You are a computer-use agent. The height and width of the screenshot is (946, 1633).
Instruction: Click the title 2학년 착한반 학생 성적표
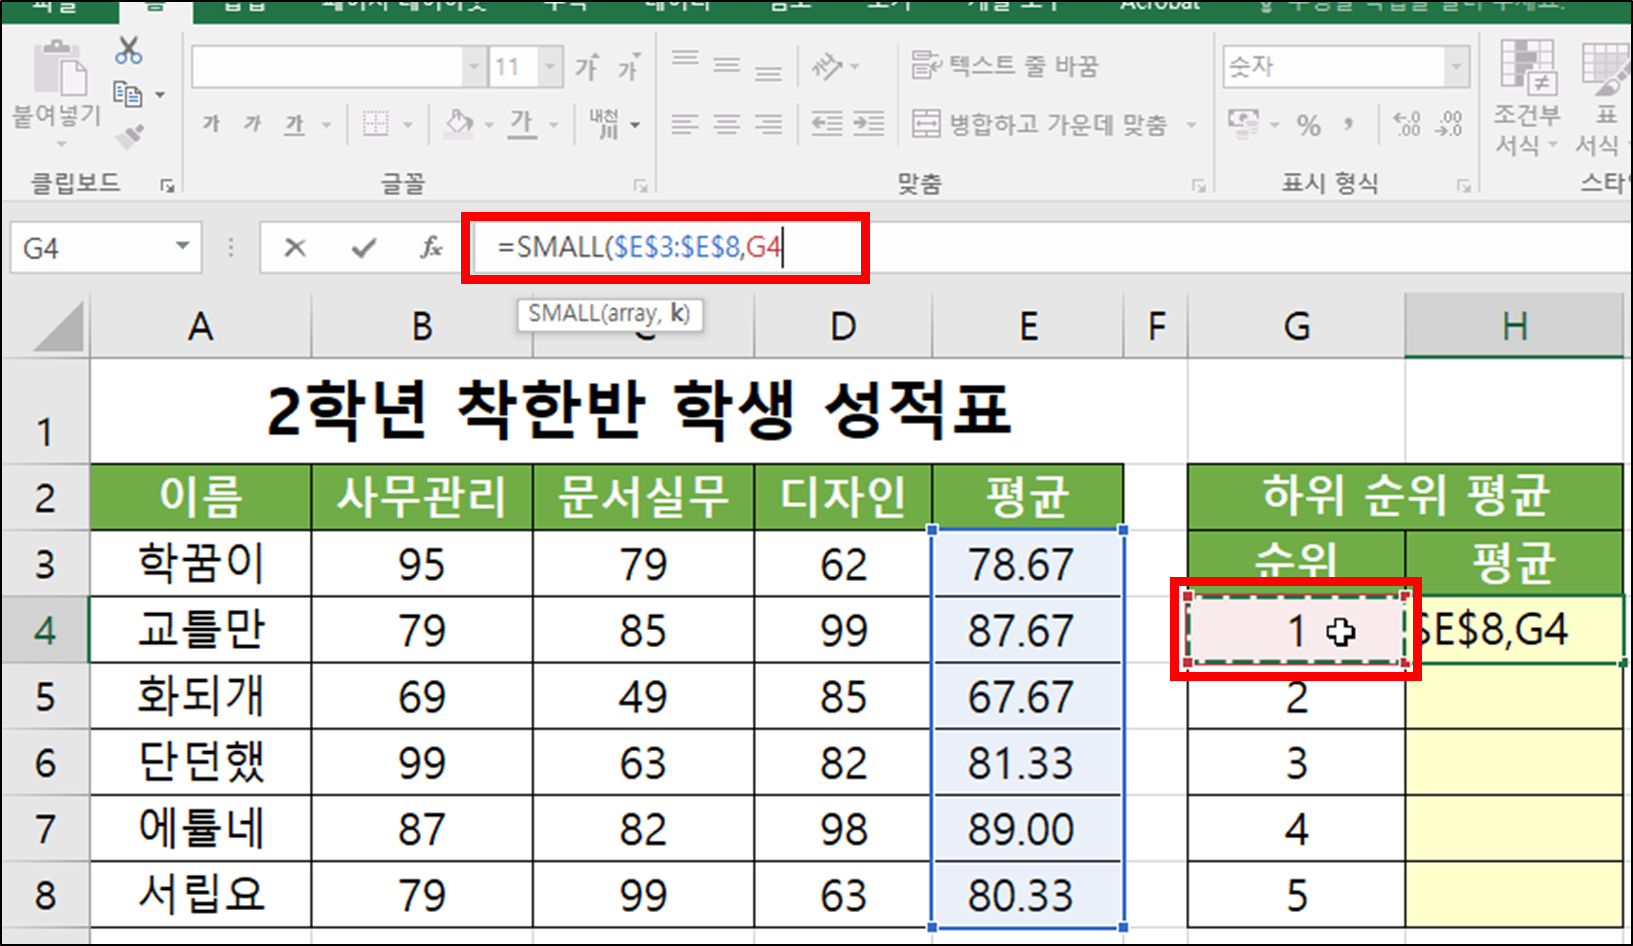[x=638, y=411]
